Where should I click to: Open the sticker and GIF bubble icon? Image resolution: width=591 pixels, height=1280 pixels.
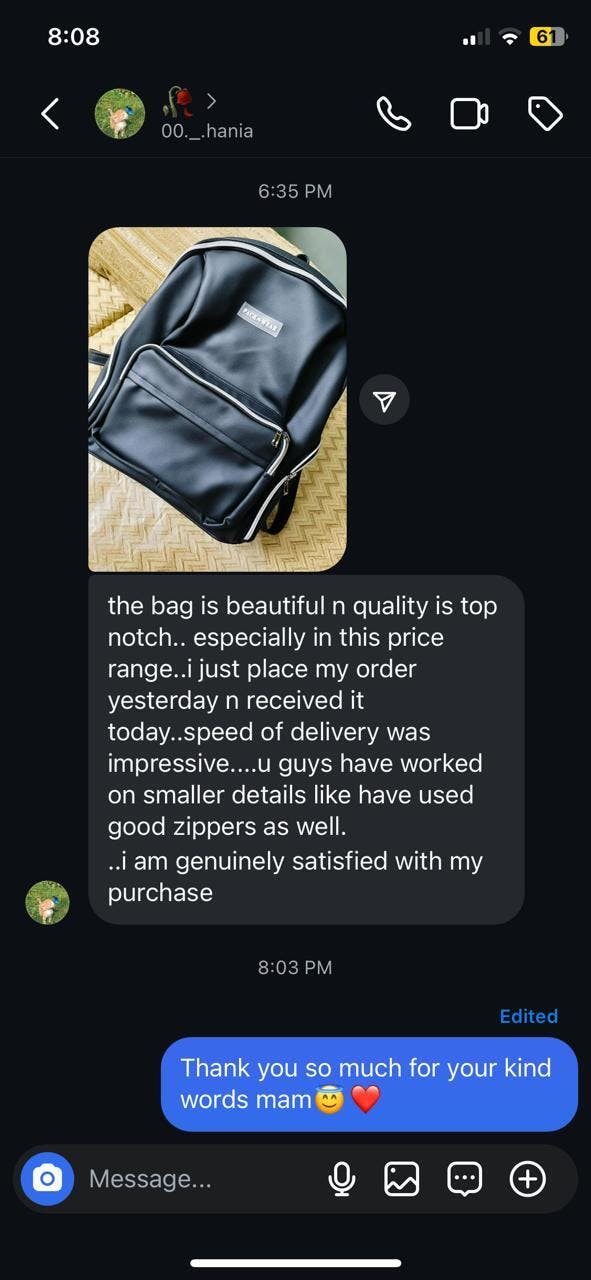coord(465,1180)
